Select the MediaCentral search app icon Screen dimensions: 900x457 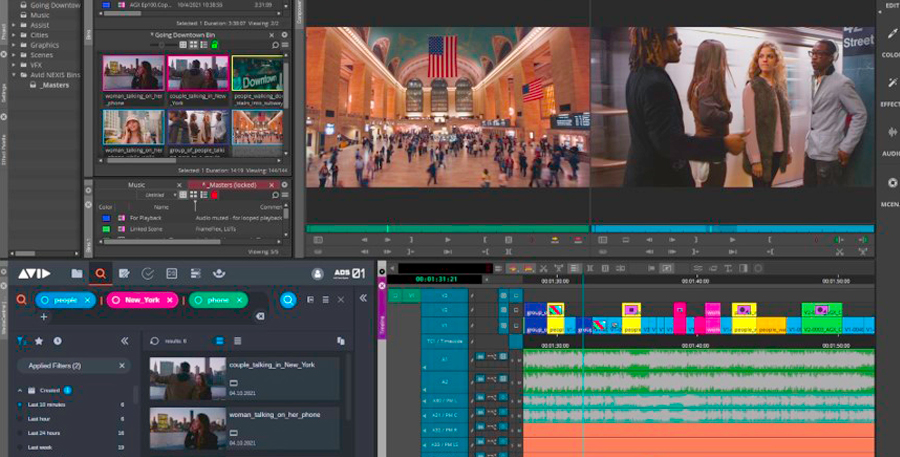click(x=100, y=274)
